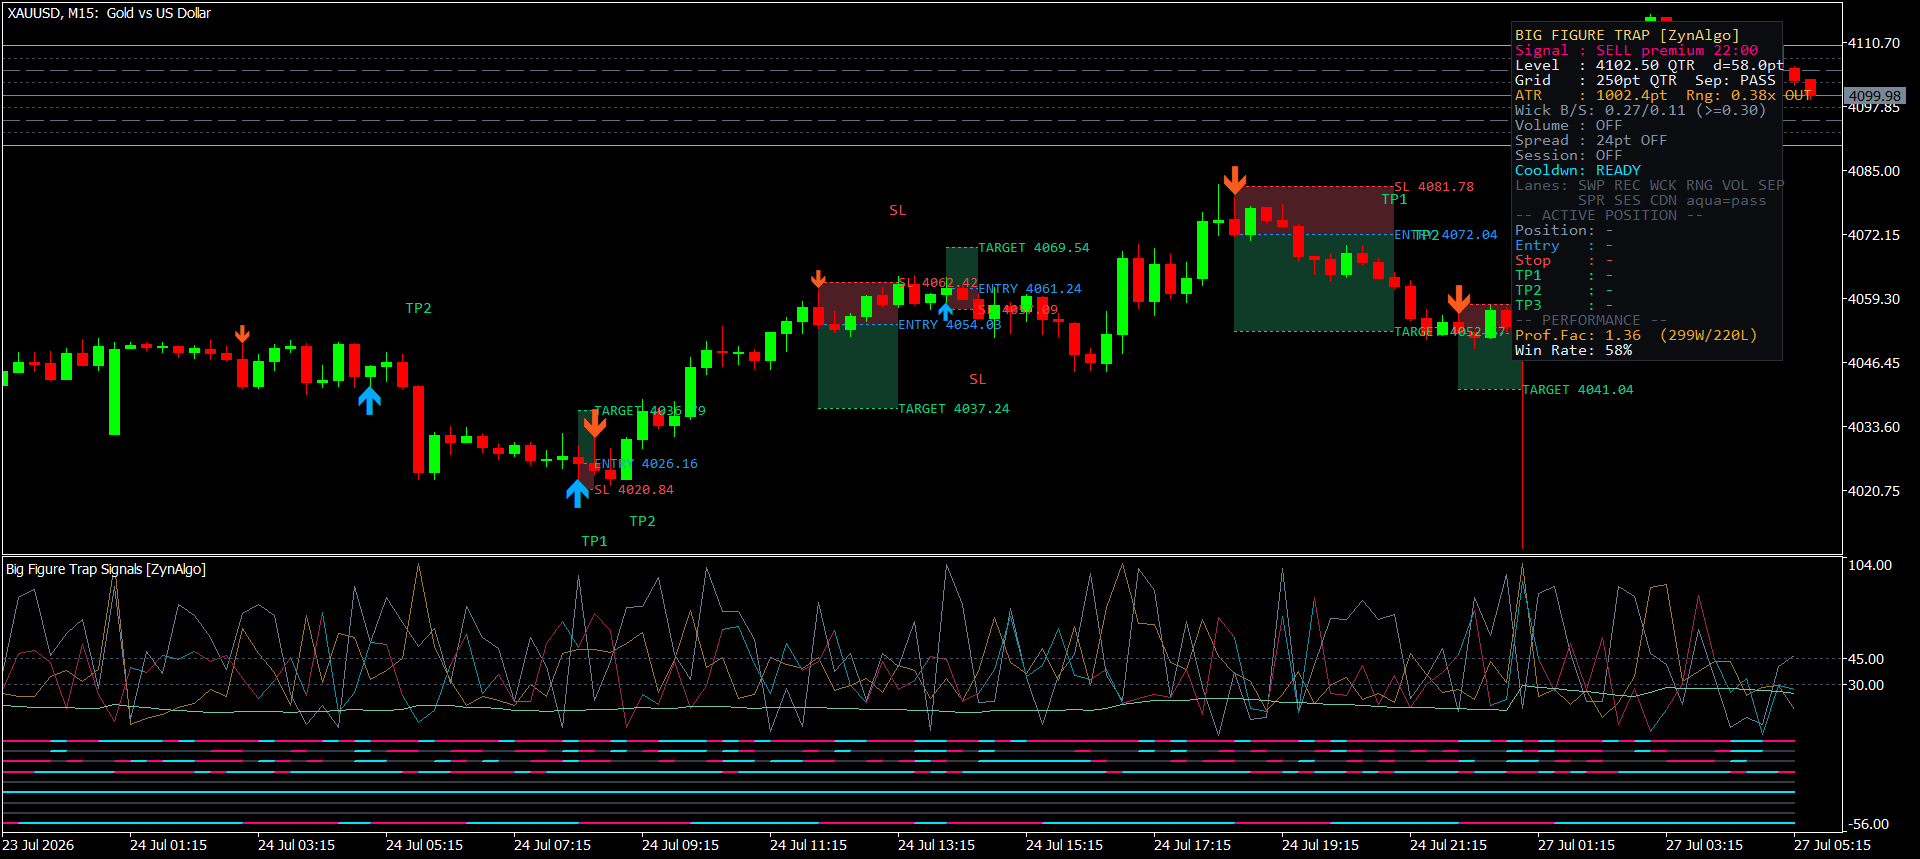Screen dimensions: 1920x859
Task: Select the 'TARGET 4041.04' label
Action: [1578, 390]
